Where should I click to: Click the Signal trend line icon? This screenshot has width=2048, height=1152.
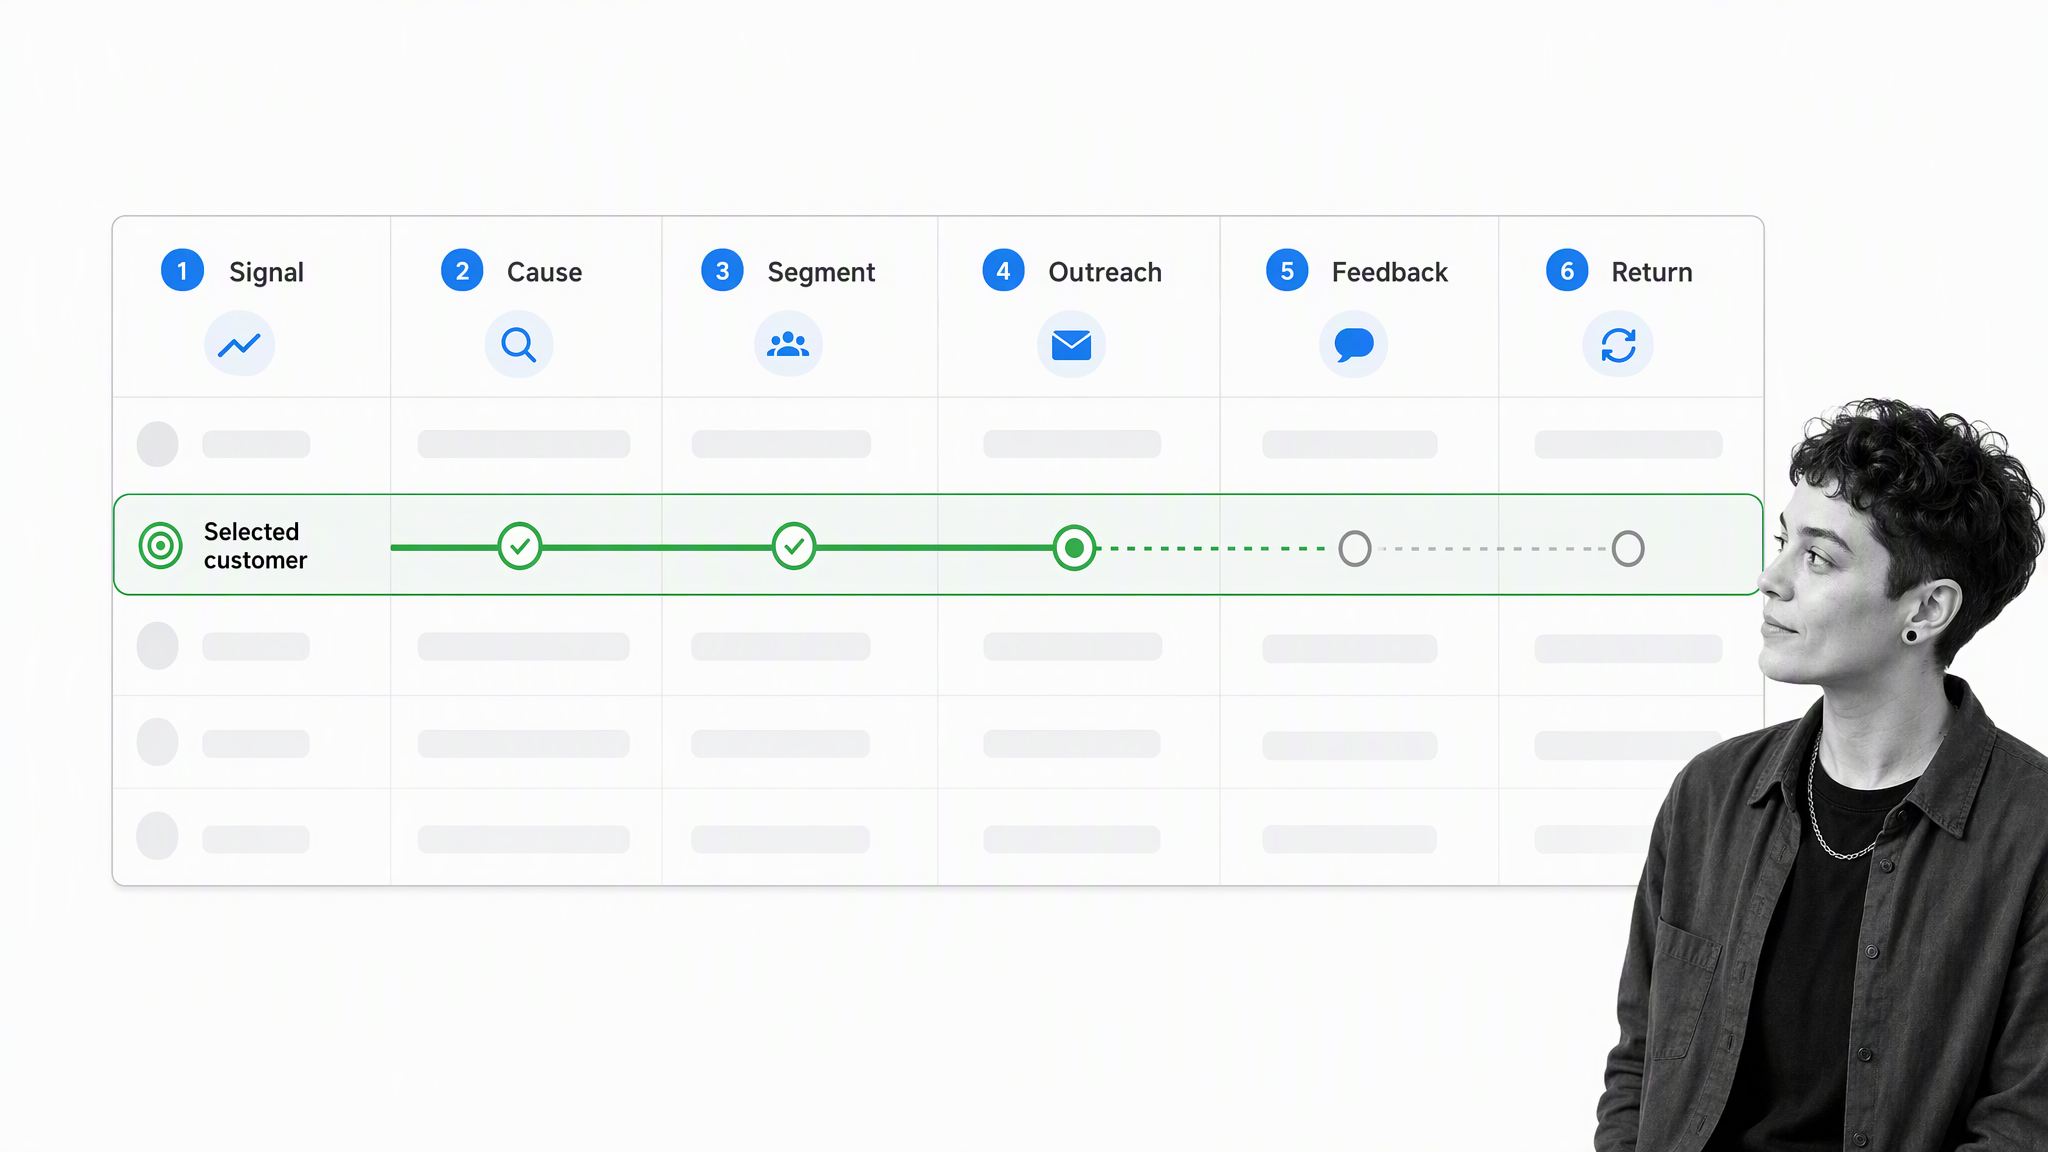tap(239, 345)
